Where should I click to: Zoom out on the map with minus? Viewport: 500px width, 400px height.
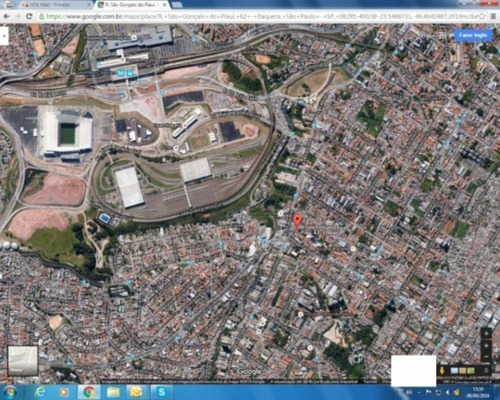[486, 357]
